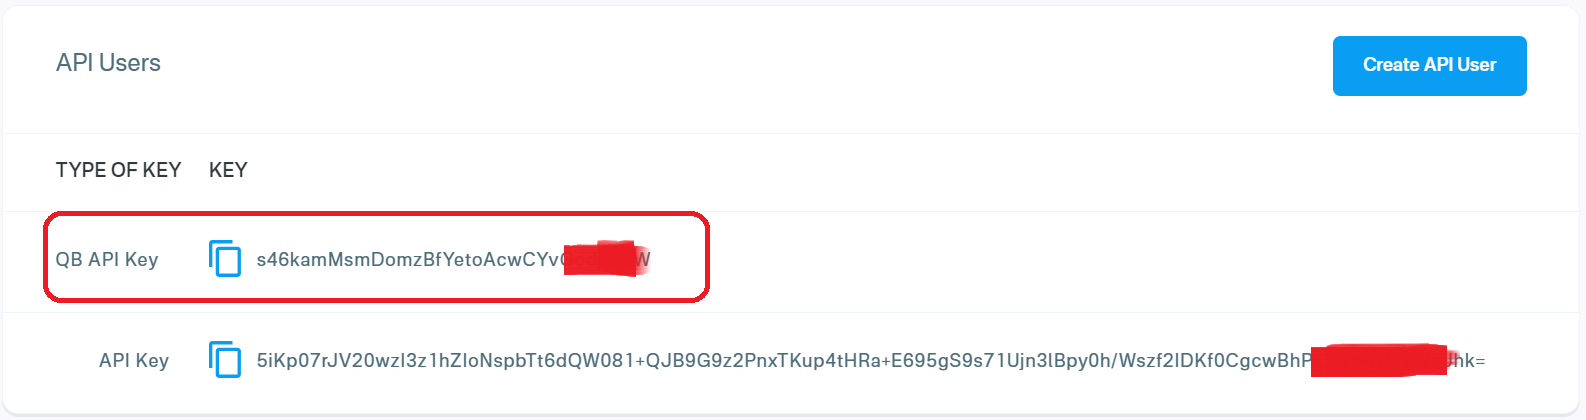Click the red redaction over the long API key
Viewport: 1586px width, 420px height.
click(1379, 360)
